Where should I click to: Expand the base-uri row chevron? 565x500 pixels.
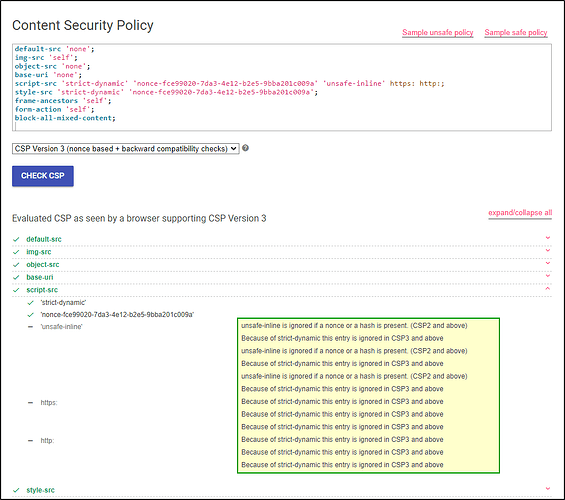coord(548,276)
